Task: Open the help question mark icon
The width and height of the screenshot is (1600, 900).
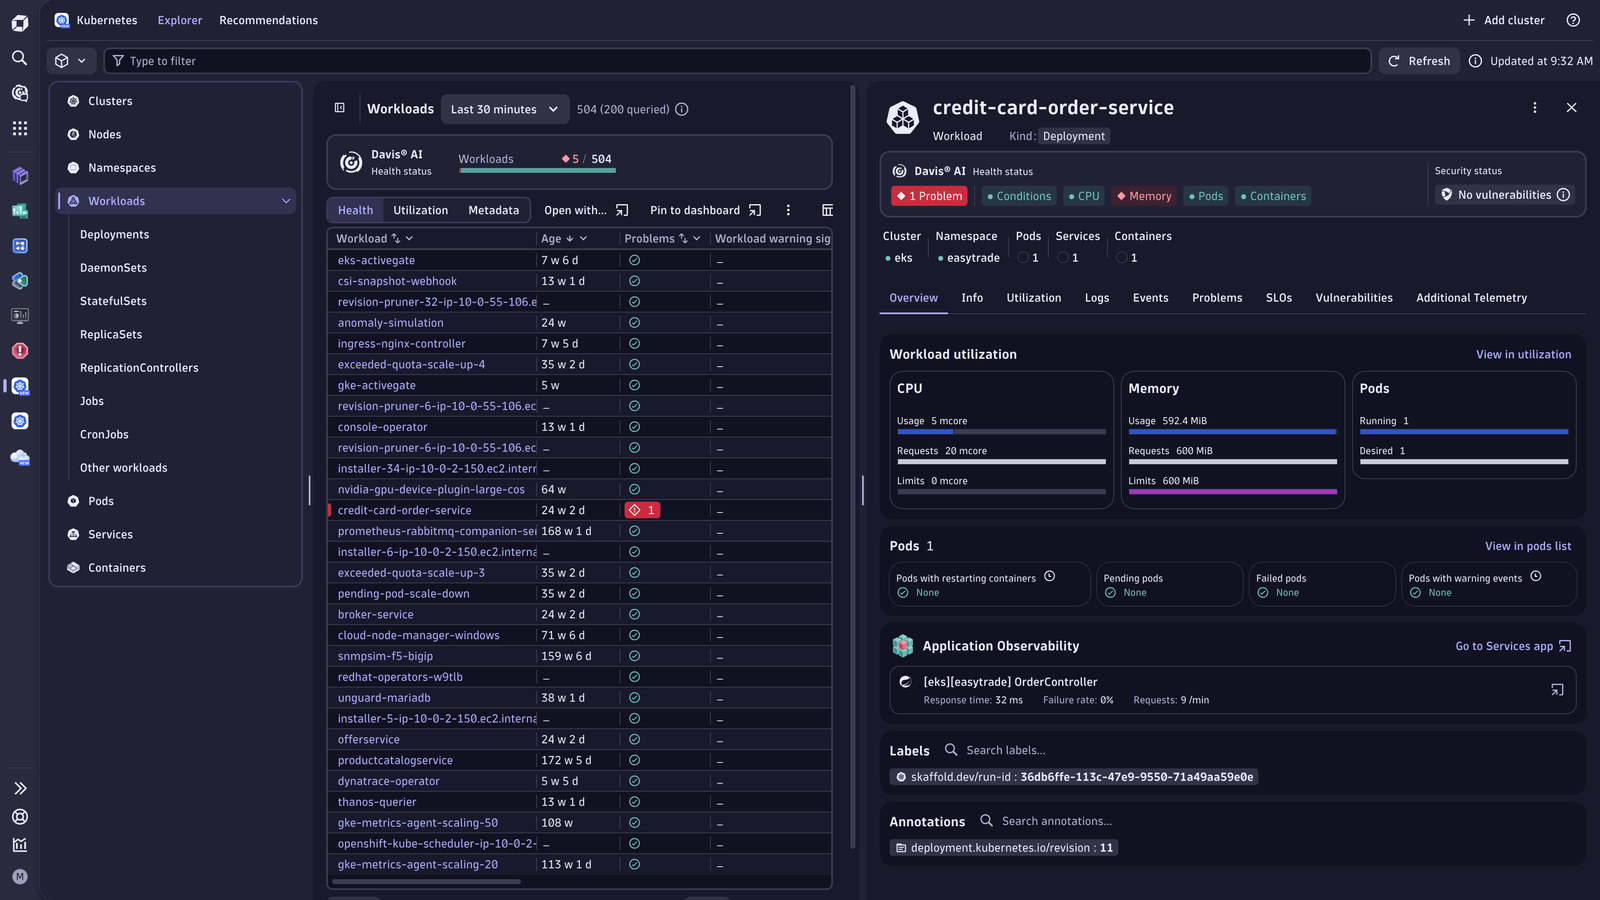Action: click(x=1573, y=20)
